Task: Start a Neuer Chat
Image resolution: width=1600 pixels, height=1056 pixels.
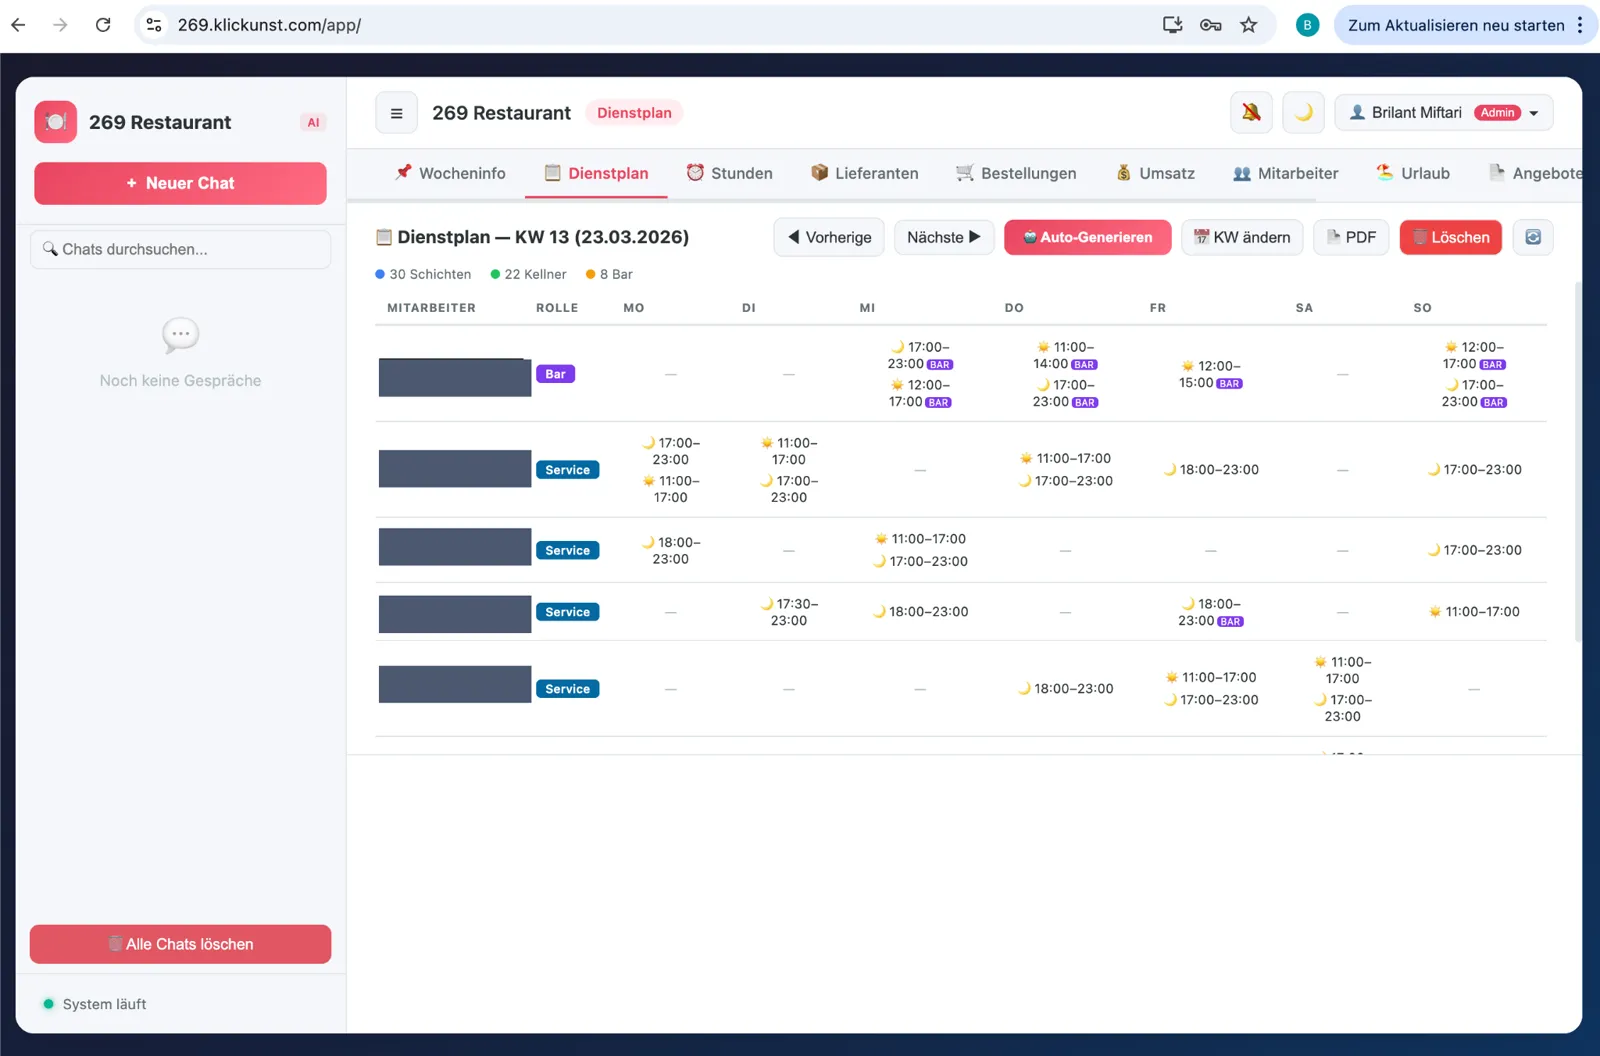Action: click(x=180, y=183)
